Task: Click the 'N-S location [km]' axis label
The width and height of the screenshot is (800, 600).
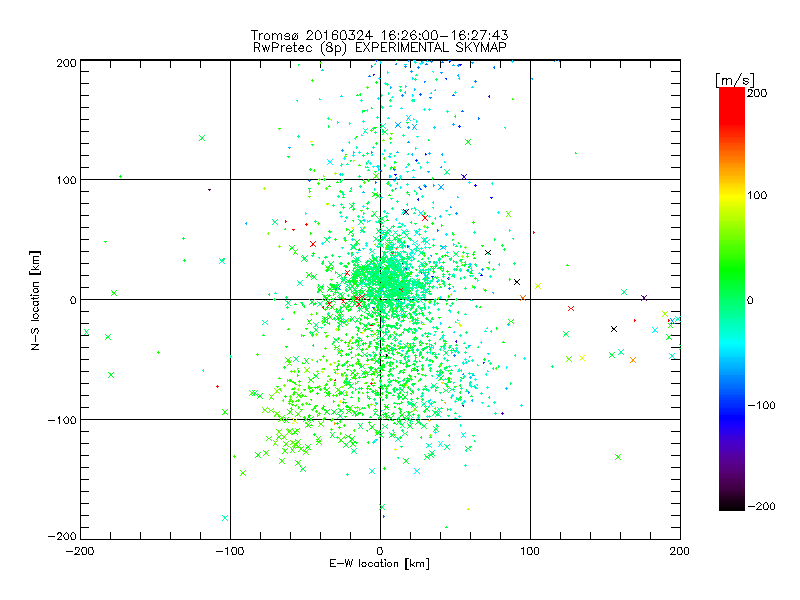Action: coord(35,300)
